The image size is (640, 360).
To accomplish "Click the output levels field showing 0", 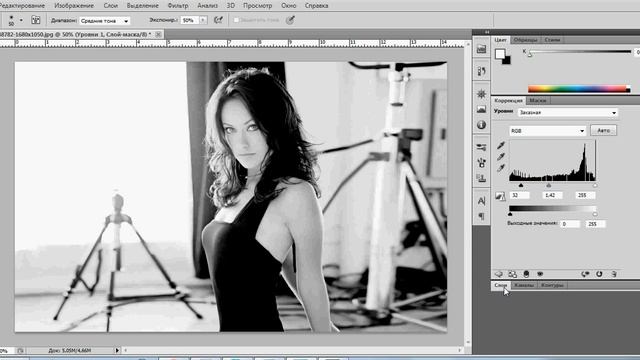I will tap(570, 224).
